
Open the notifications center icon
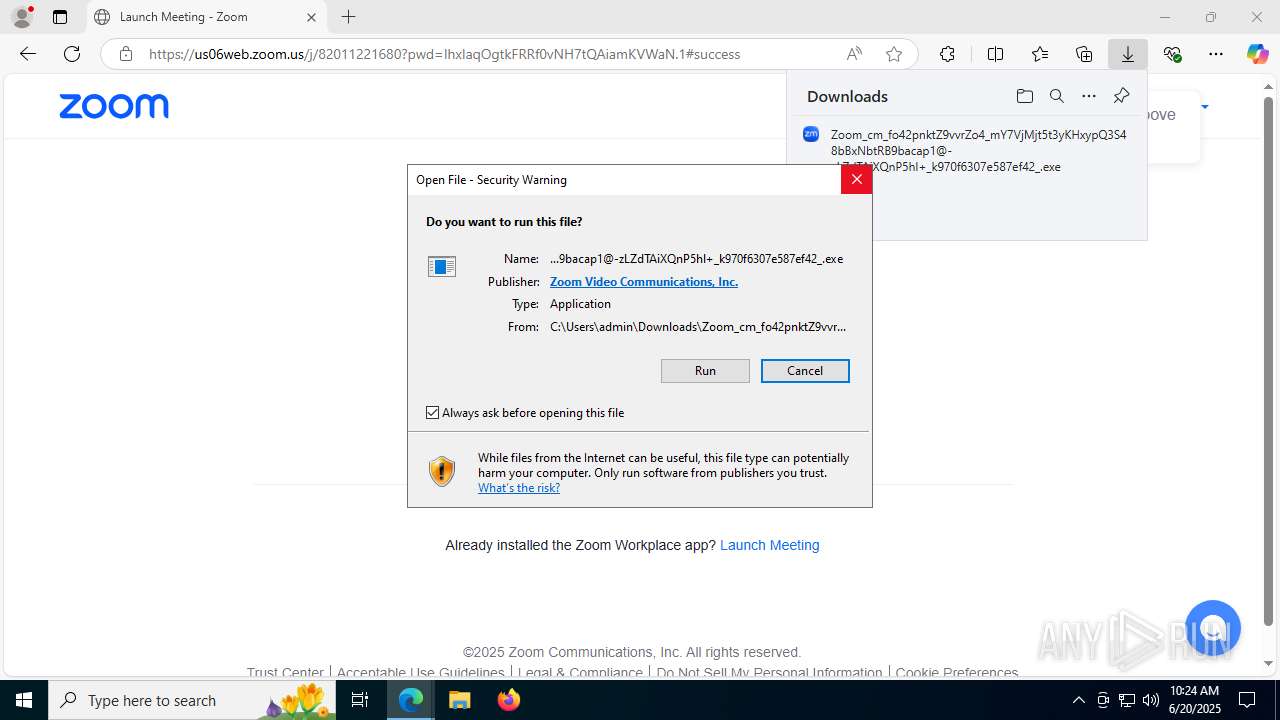coord(1247,700)
